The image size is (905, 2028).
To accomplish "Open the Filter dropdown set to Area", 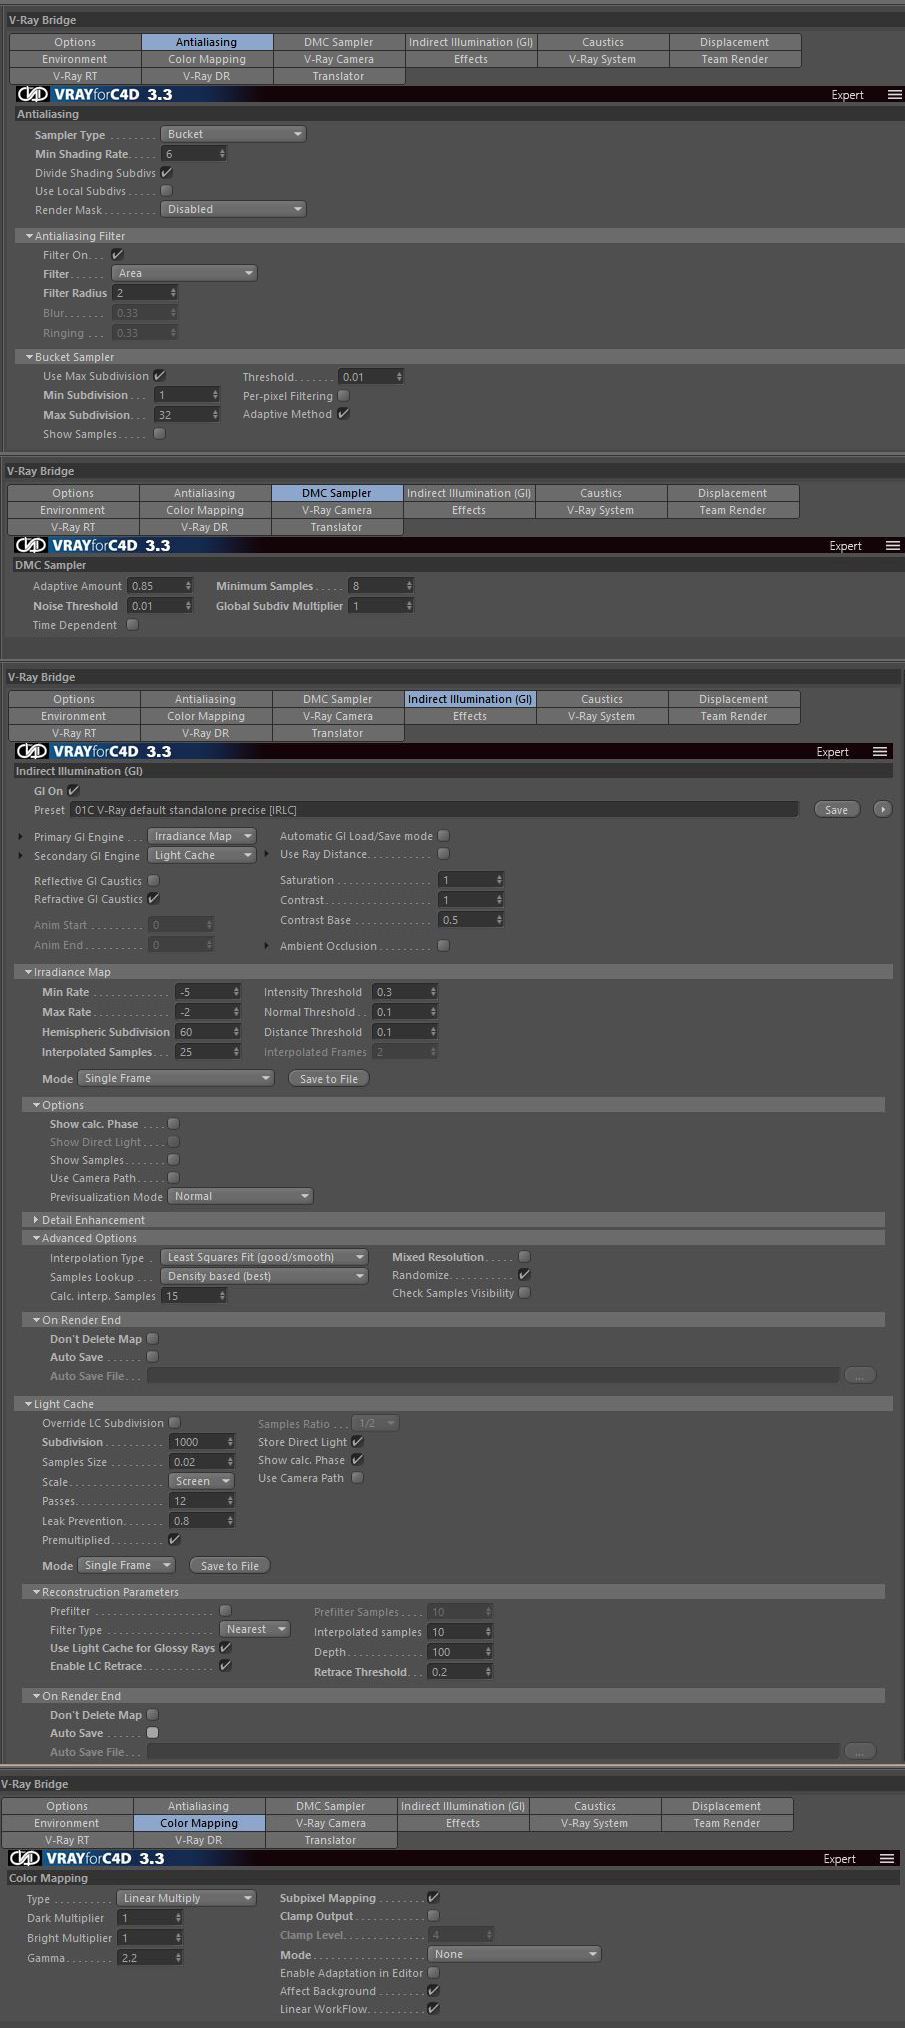I will click(x=185, y=273).
